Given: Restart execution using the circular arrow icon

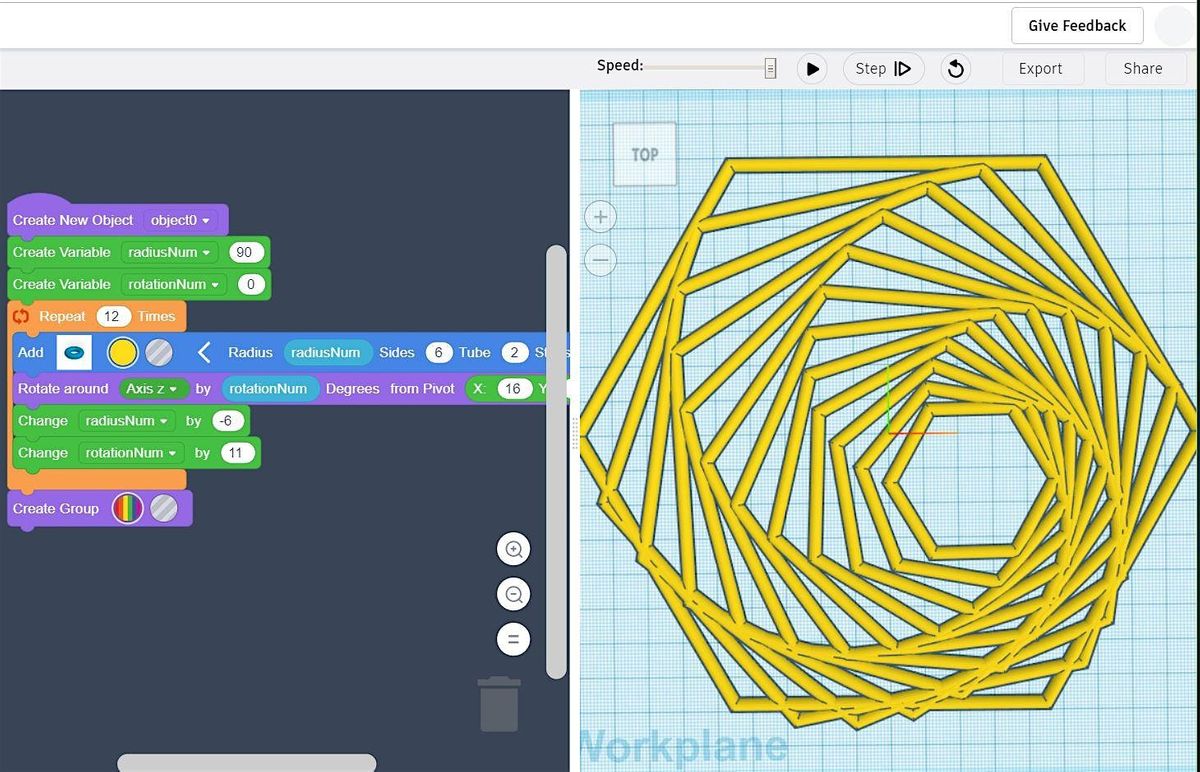Looking at the screenshot, I should pos(954,68).
